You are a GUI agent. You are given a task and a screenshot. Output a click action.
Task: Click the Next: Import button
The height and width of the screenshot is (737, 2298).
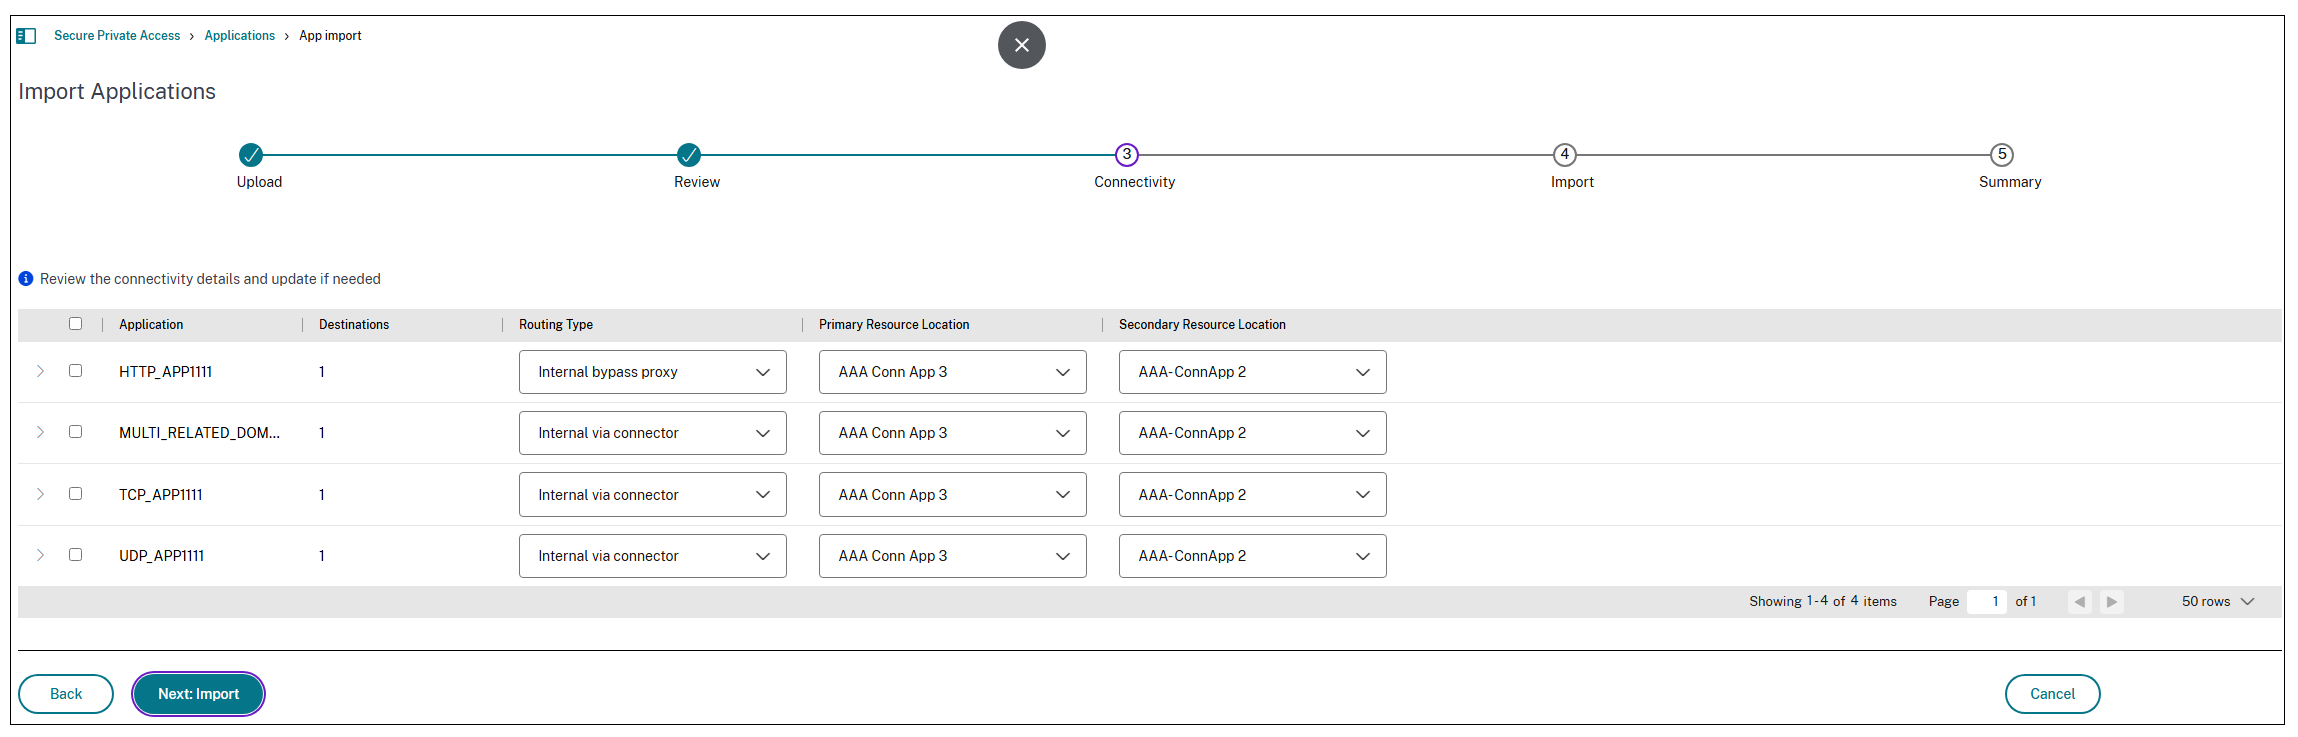pyautogui.click(x=198, y=694)
